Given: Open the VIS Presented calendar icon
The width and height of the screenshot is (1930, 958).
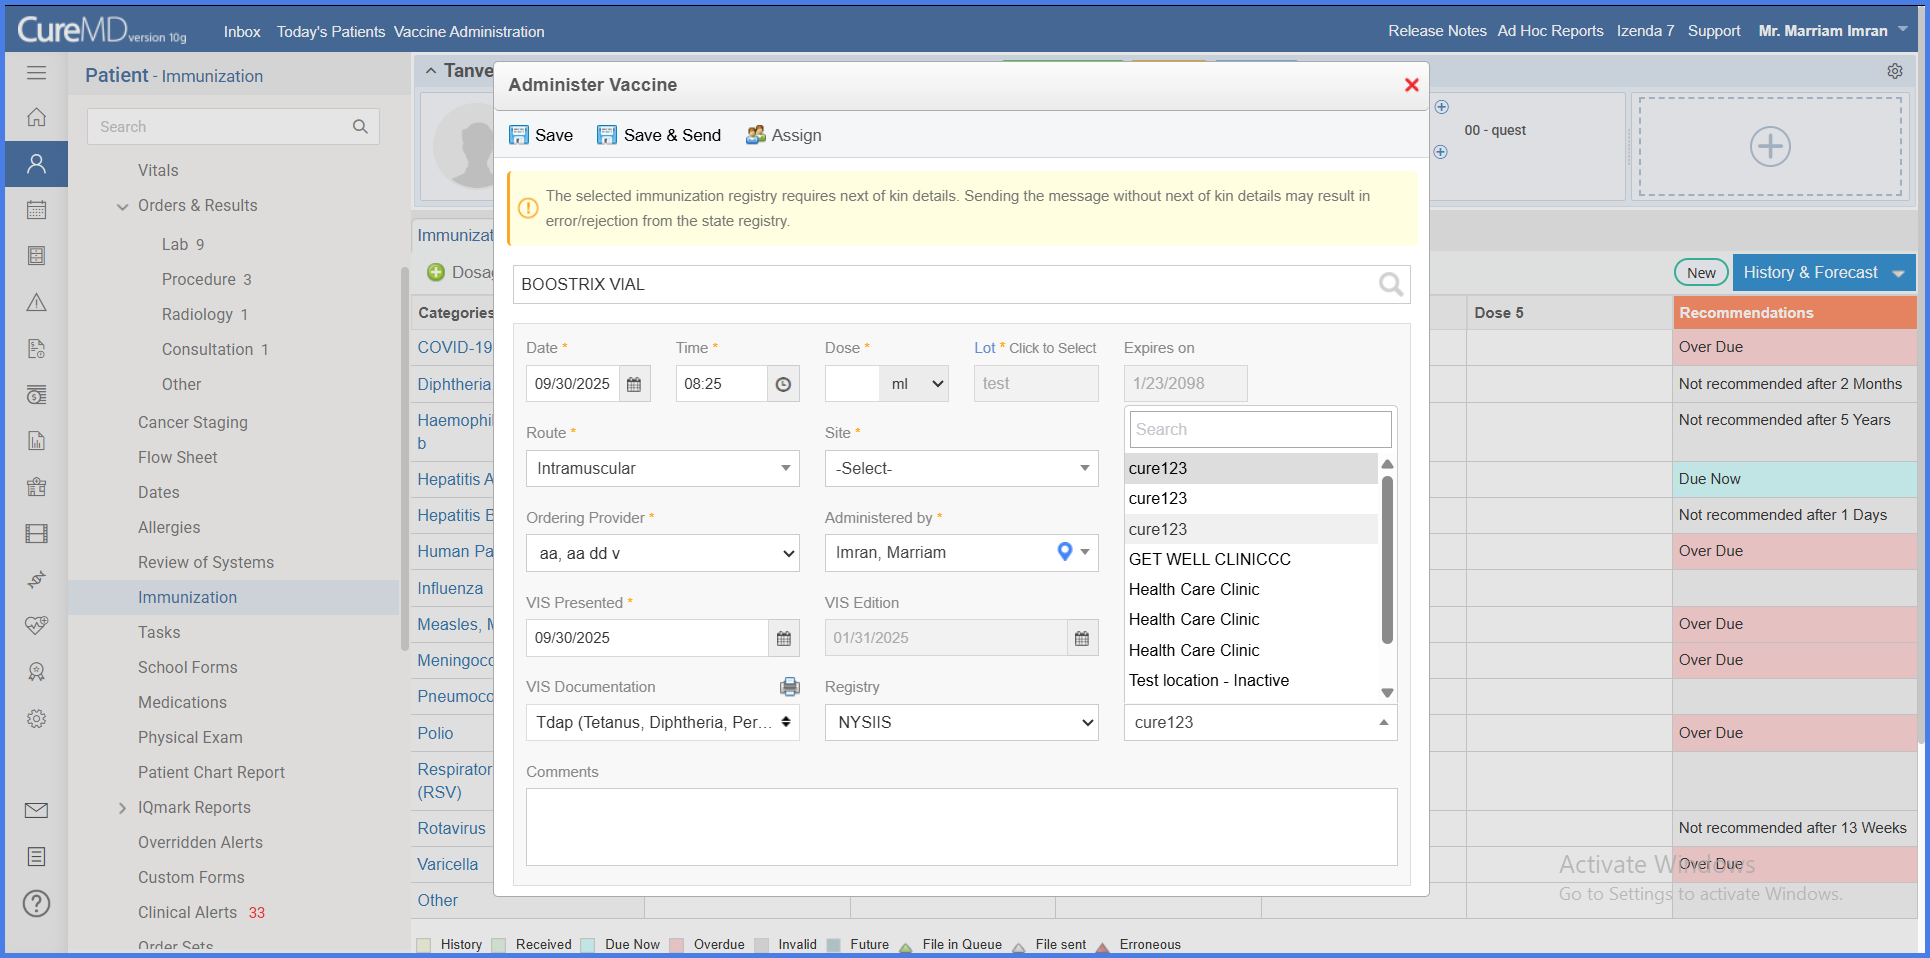Looking at the screenshot, I should click(784, 638).
